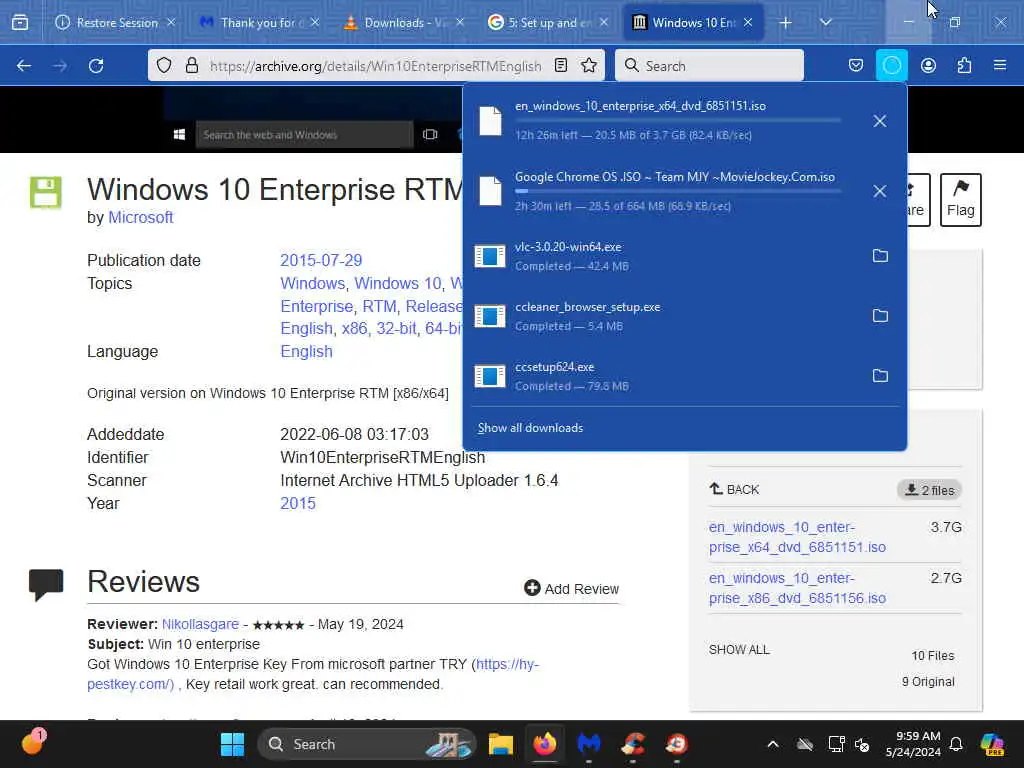
Task: Open the Firefox application menu
Action: [x=1000, y=66]
